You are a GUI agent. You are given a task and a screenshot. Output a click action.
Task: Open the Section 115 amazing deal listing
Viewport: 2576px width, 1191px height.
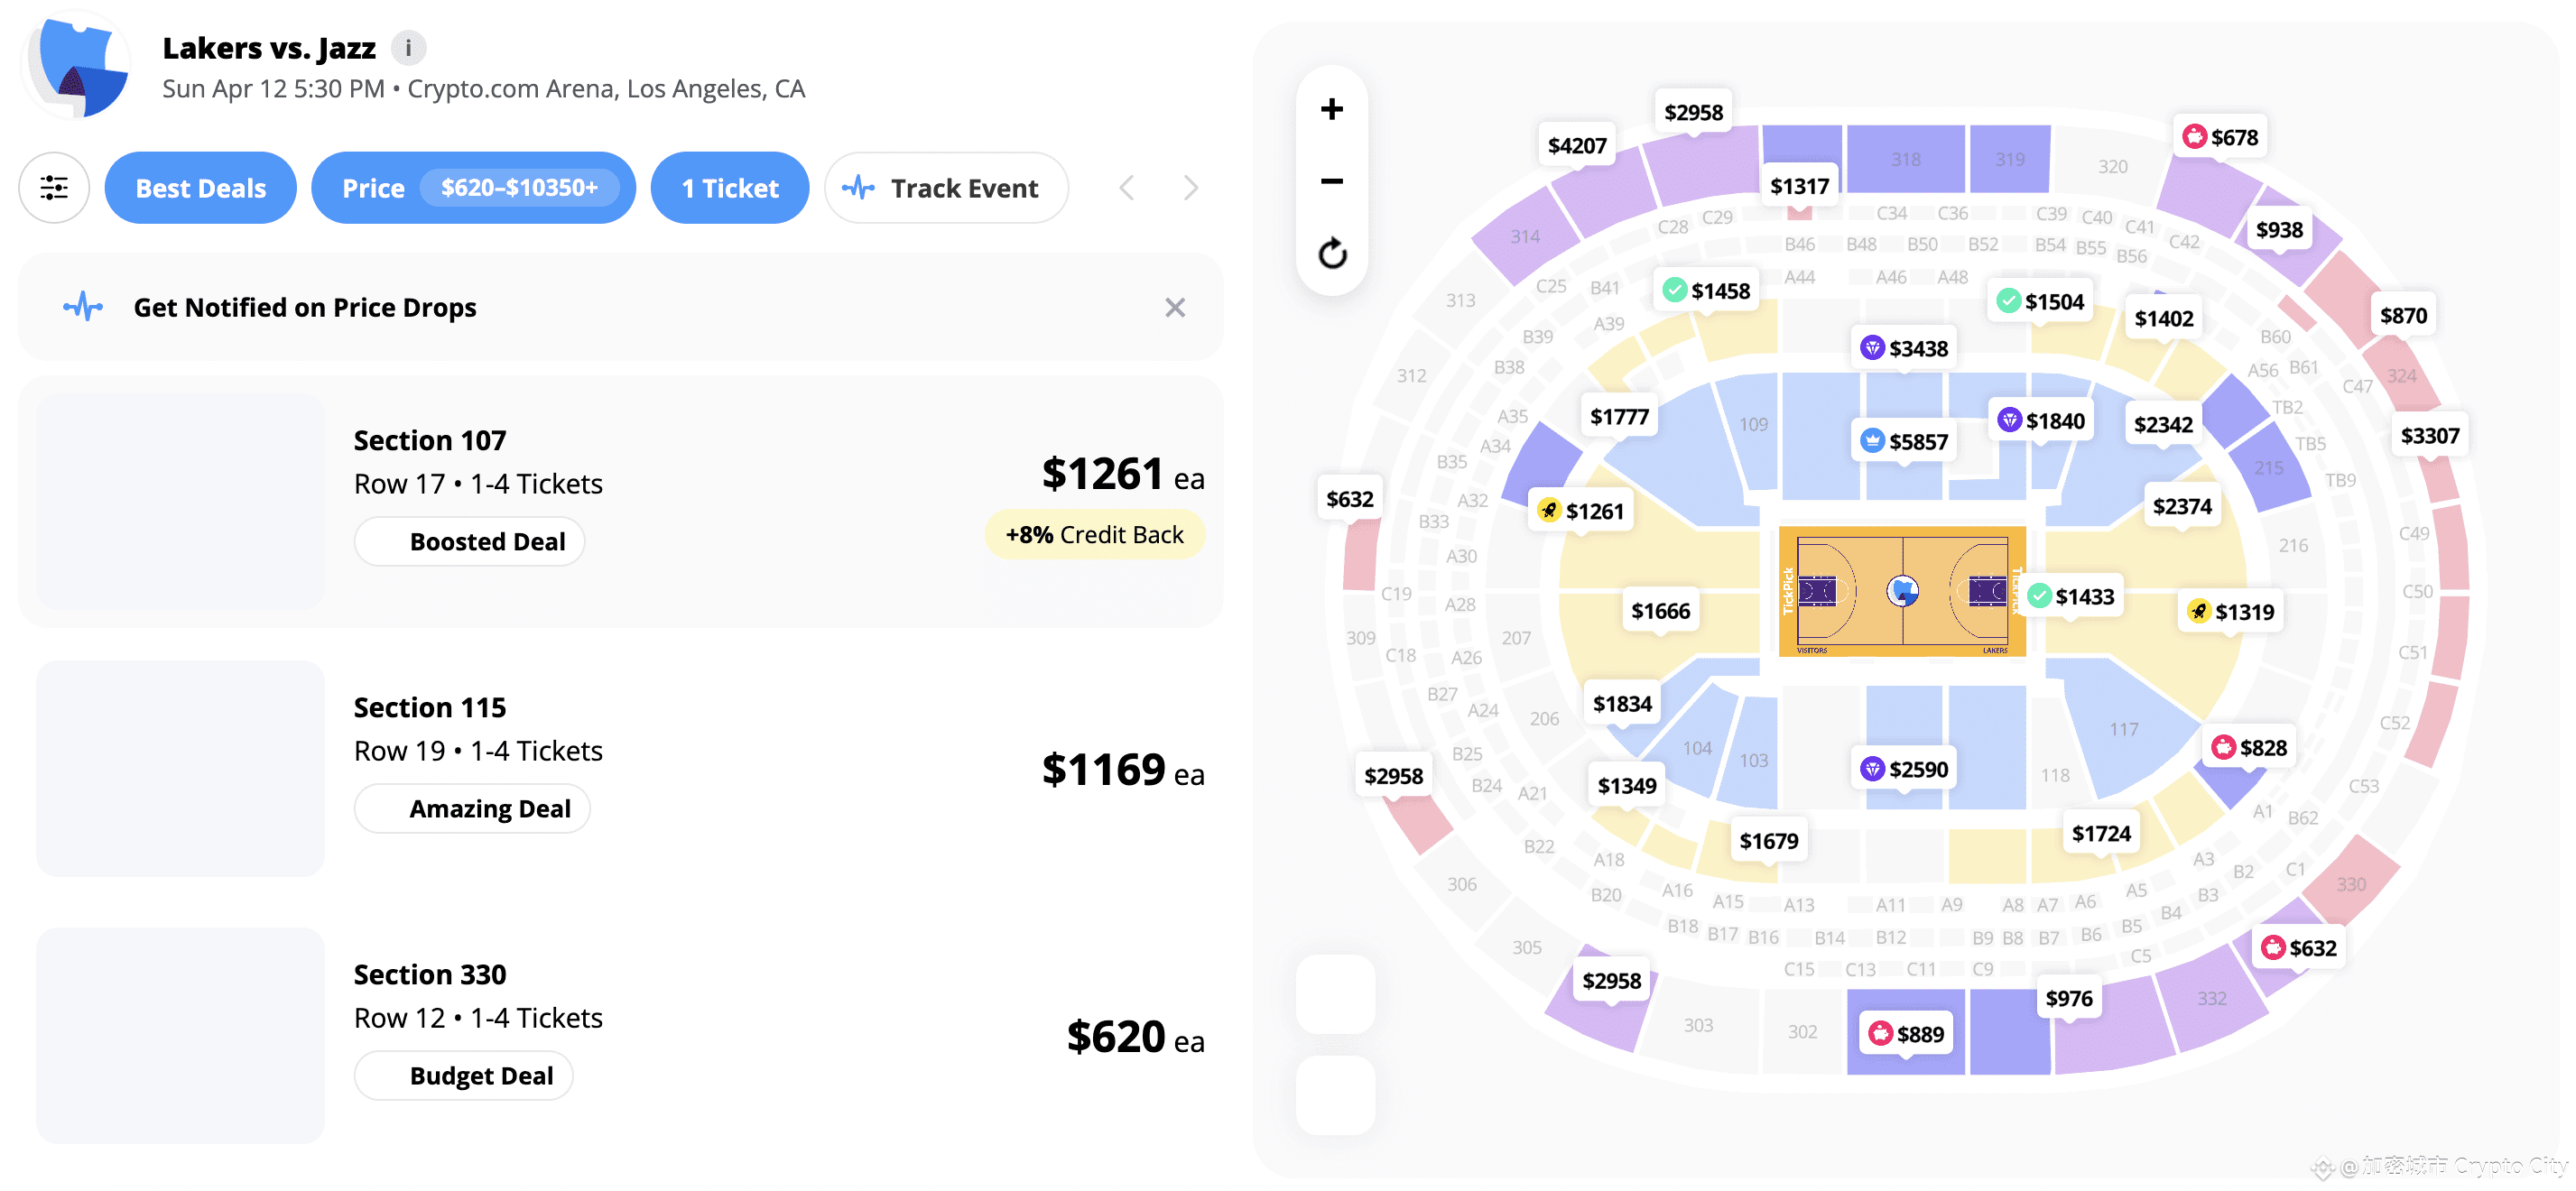(620, 768)
